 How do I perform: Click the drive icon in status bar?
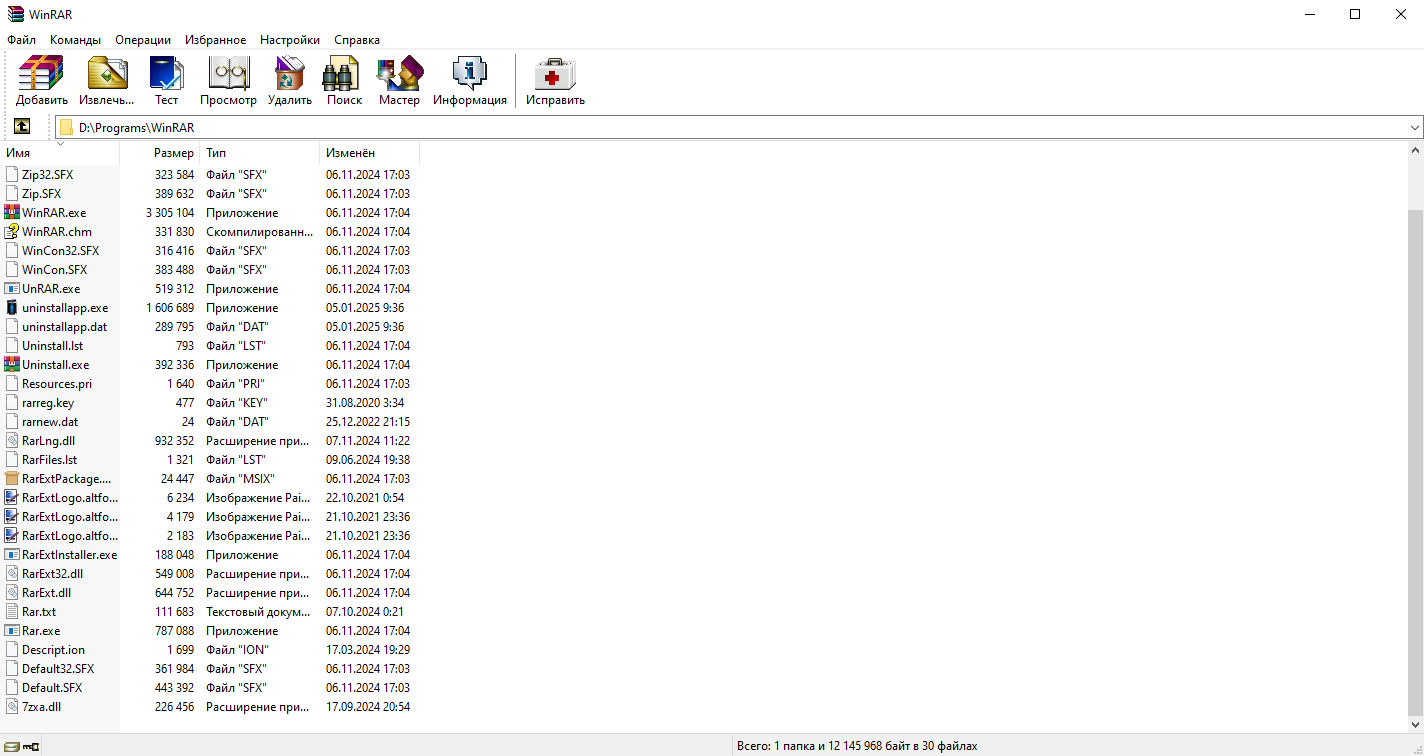coord(11,746)
